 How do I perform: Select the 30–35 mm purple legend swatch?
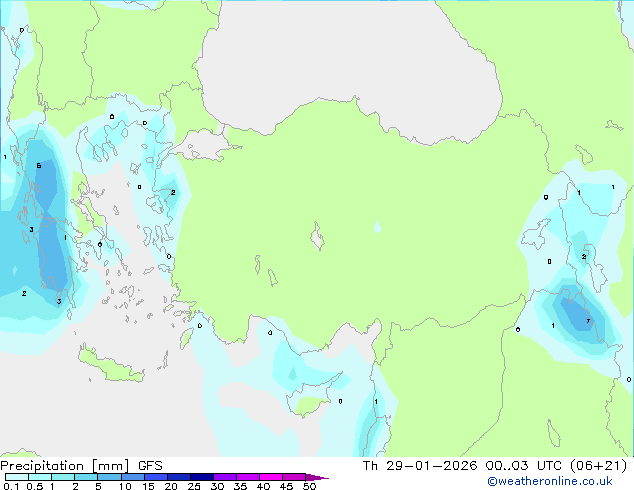224,477
